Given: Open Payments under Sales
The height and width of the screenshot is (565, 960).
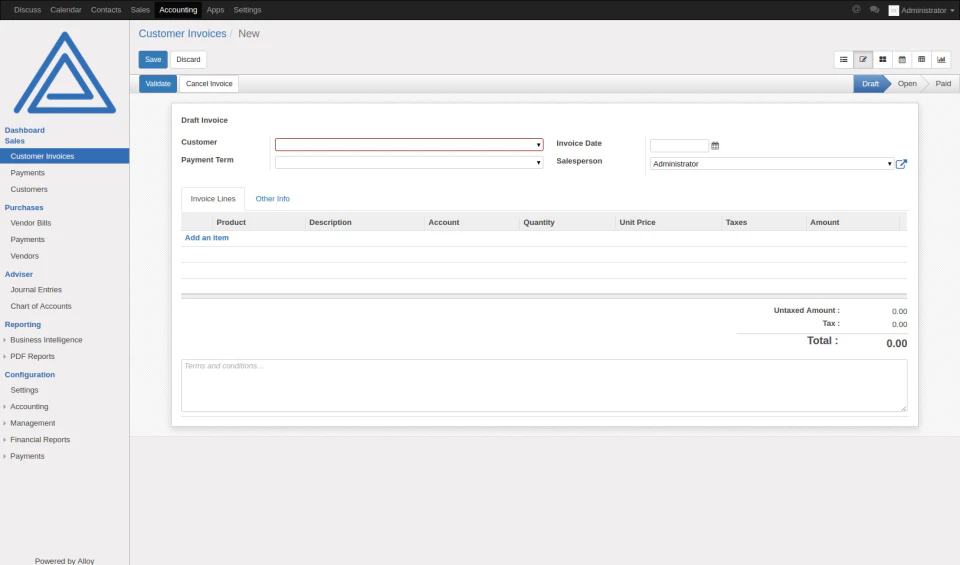Looking at the screenshot, I should coord(28,173).
